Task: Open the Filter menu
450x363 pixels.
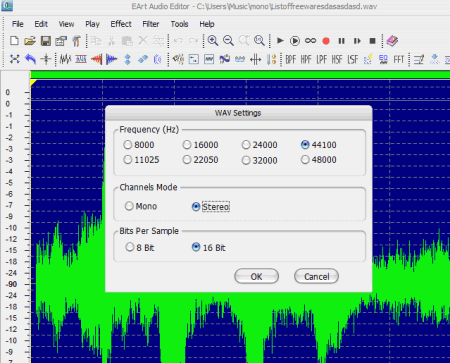Action: pyautogui.click(x=151, y=24)
